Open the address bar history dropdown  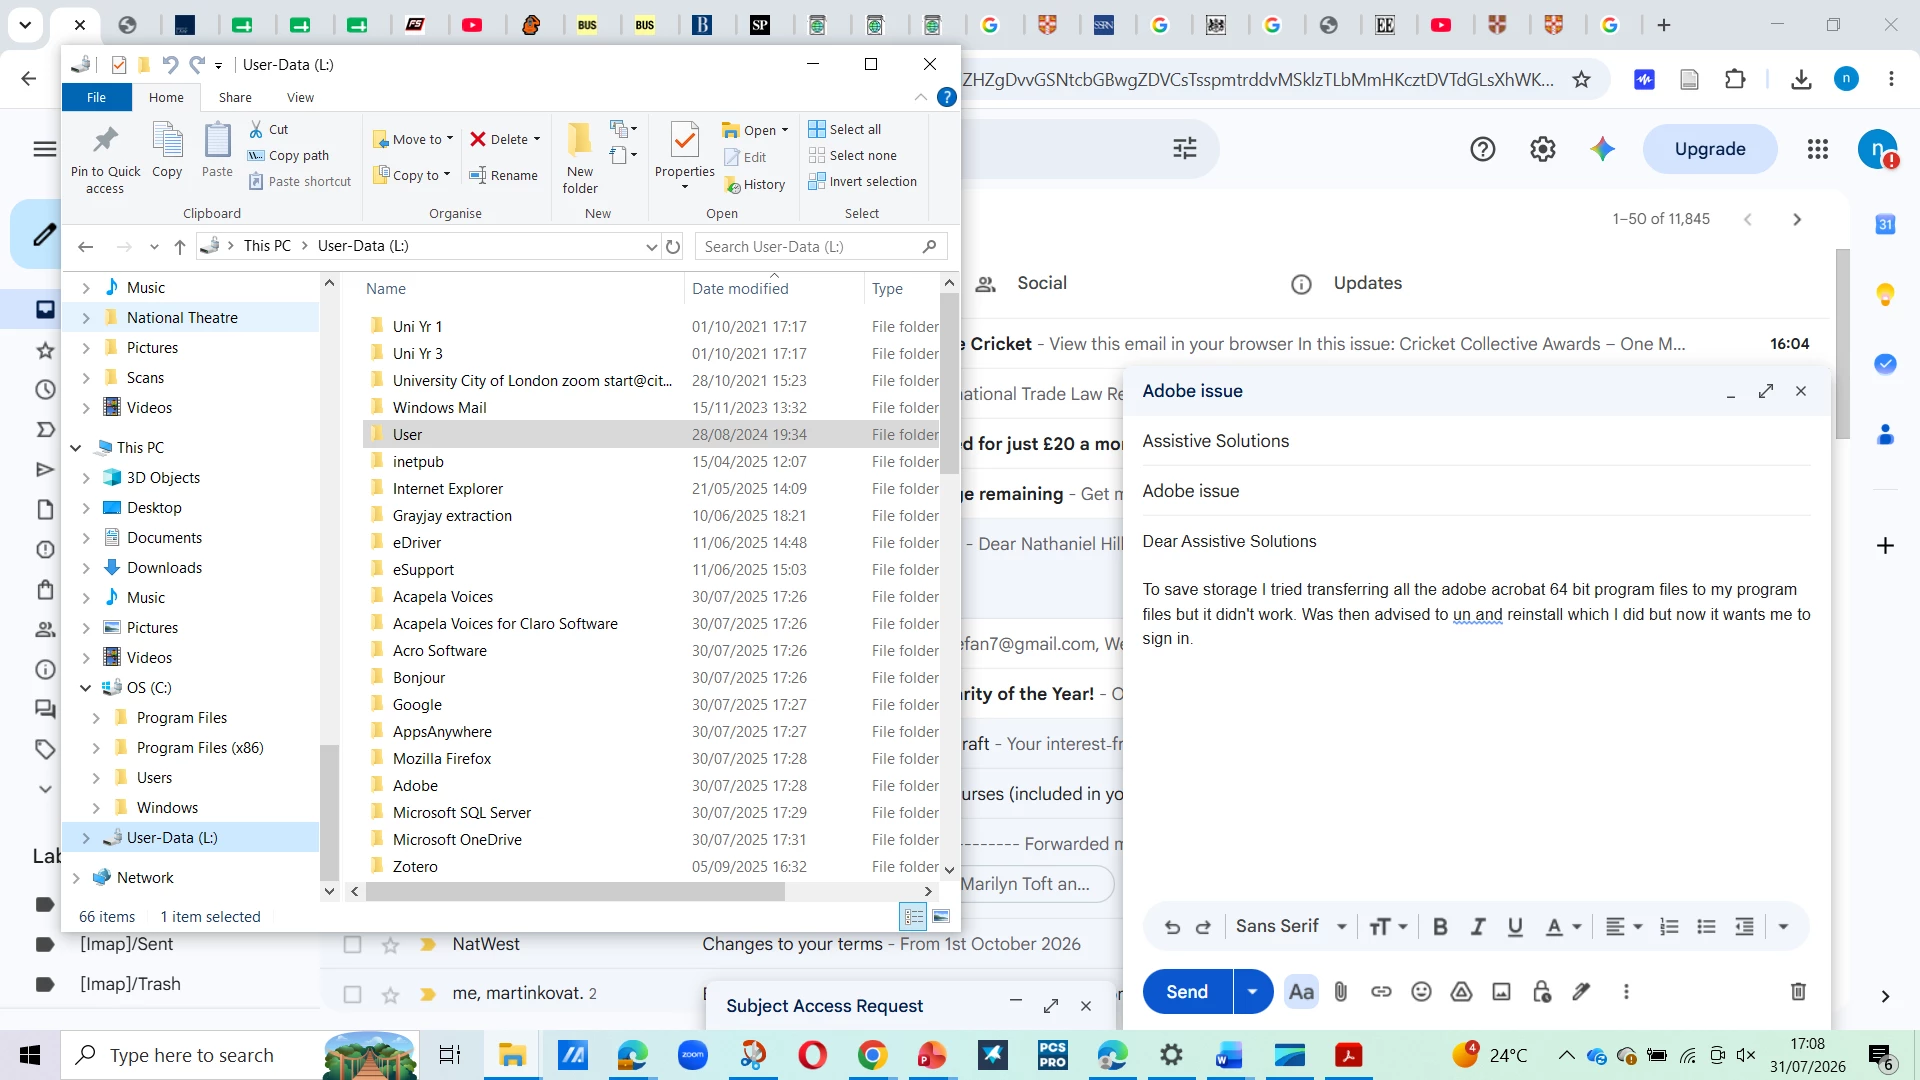pyautogui.click(x=651, y=246)
